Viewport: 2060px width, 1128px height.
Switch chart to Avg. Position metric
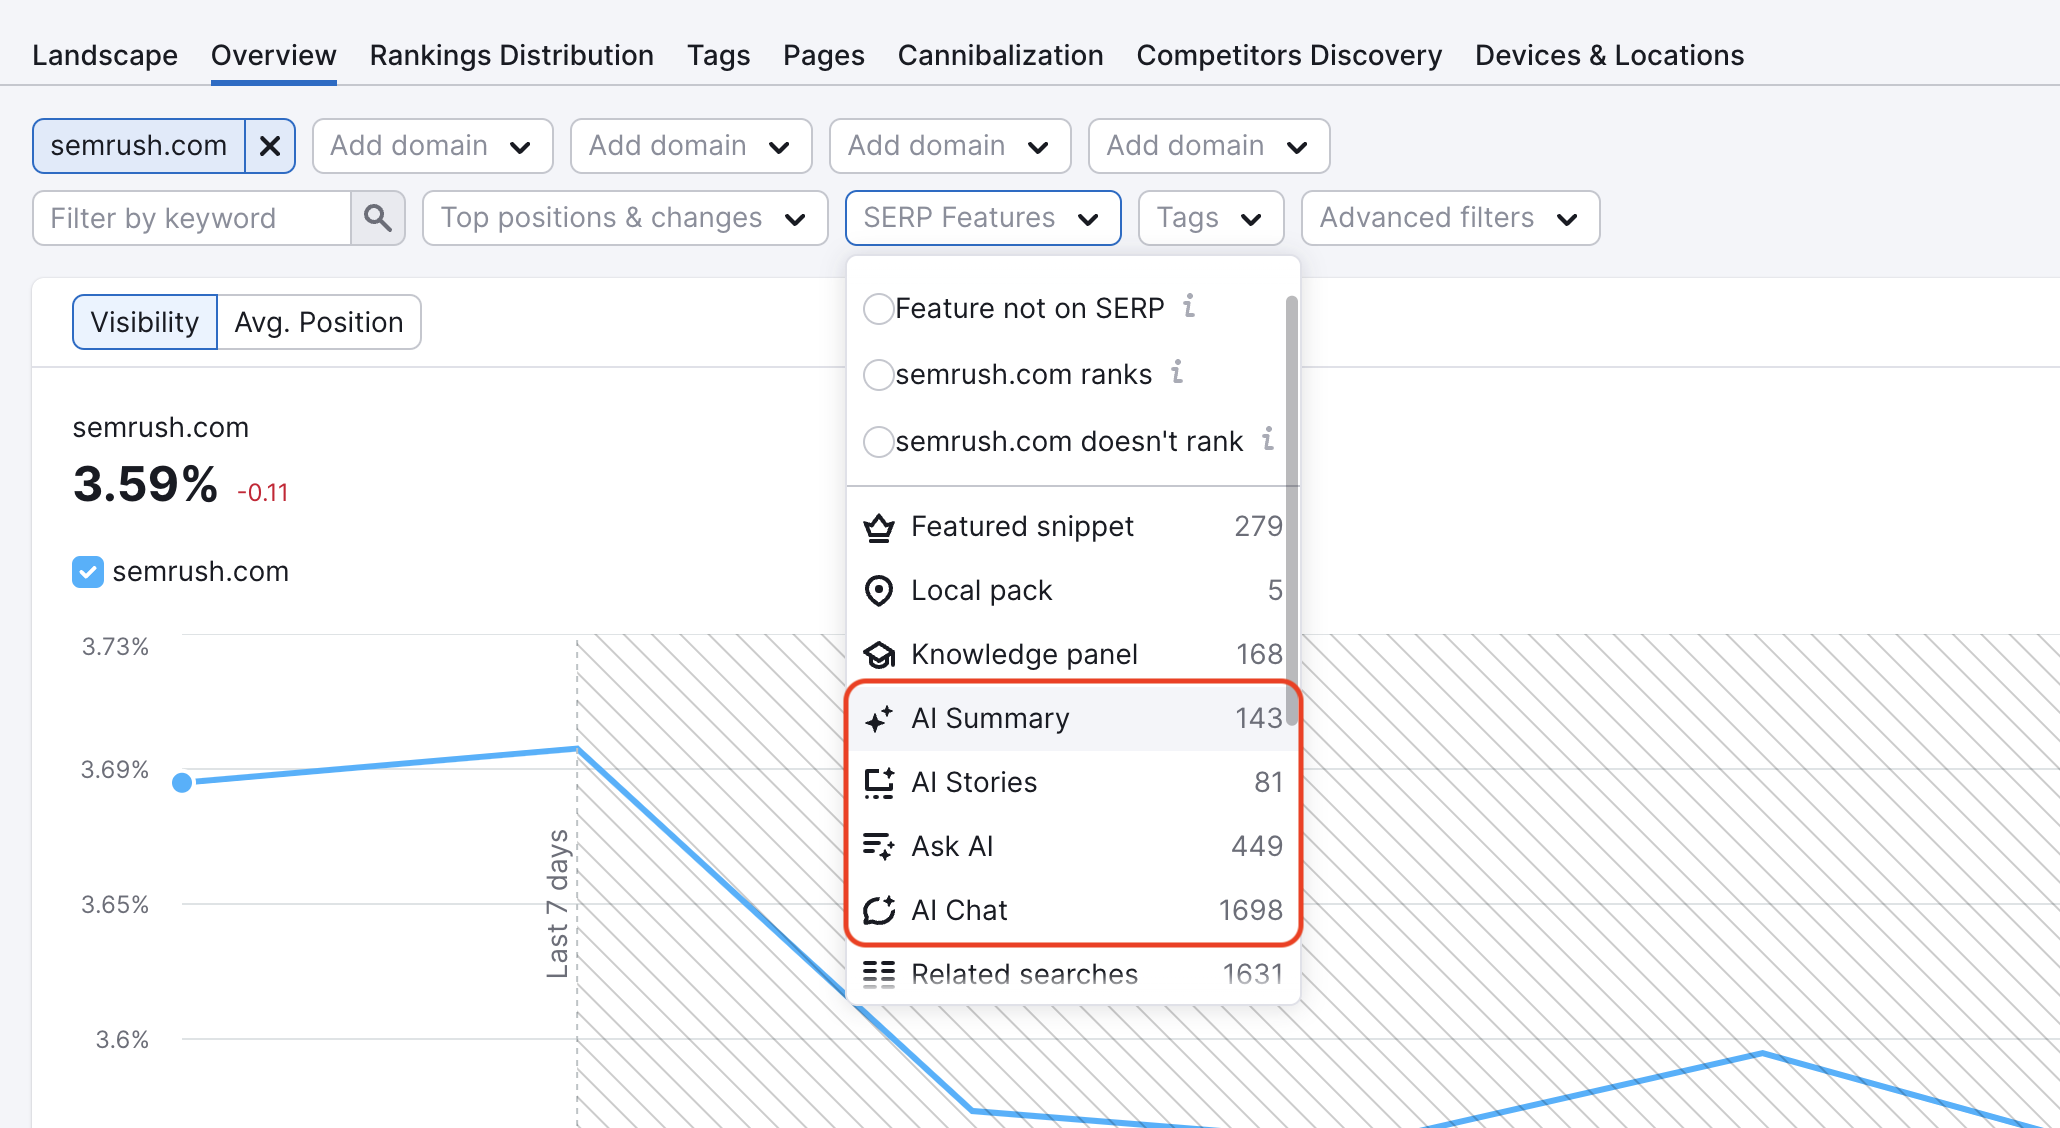(x=319, y=322)
